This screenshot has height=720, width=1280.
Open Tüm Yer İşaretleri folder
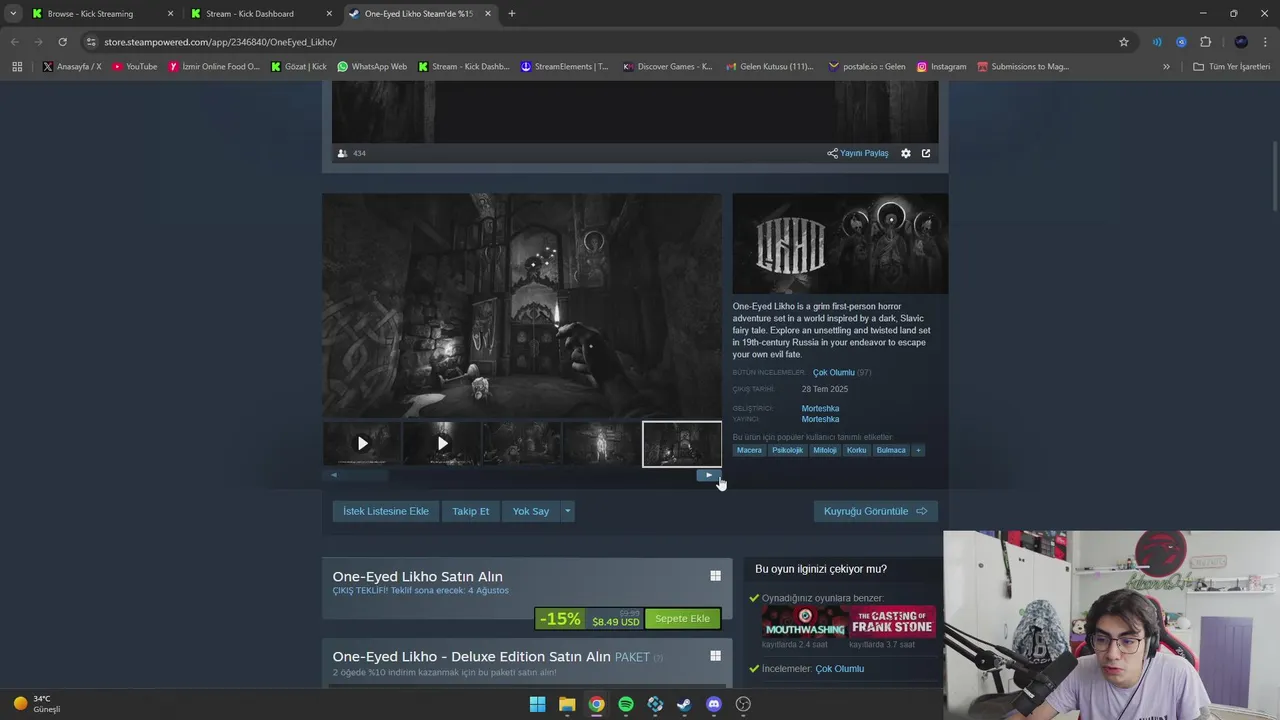[1231, 67]
